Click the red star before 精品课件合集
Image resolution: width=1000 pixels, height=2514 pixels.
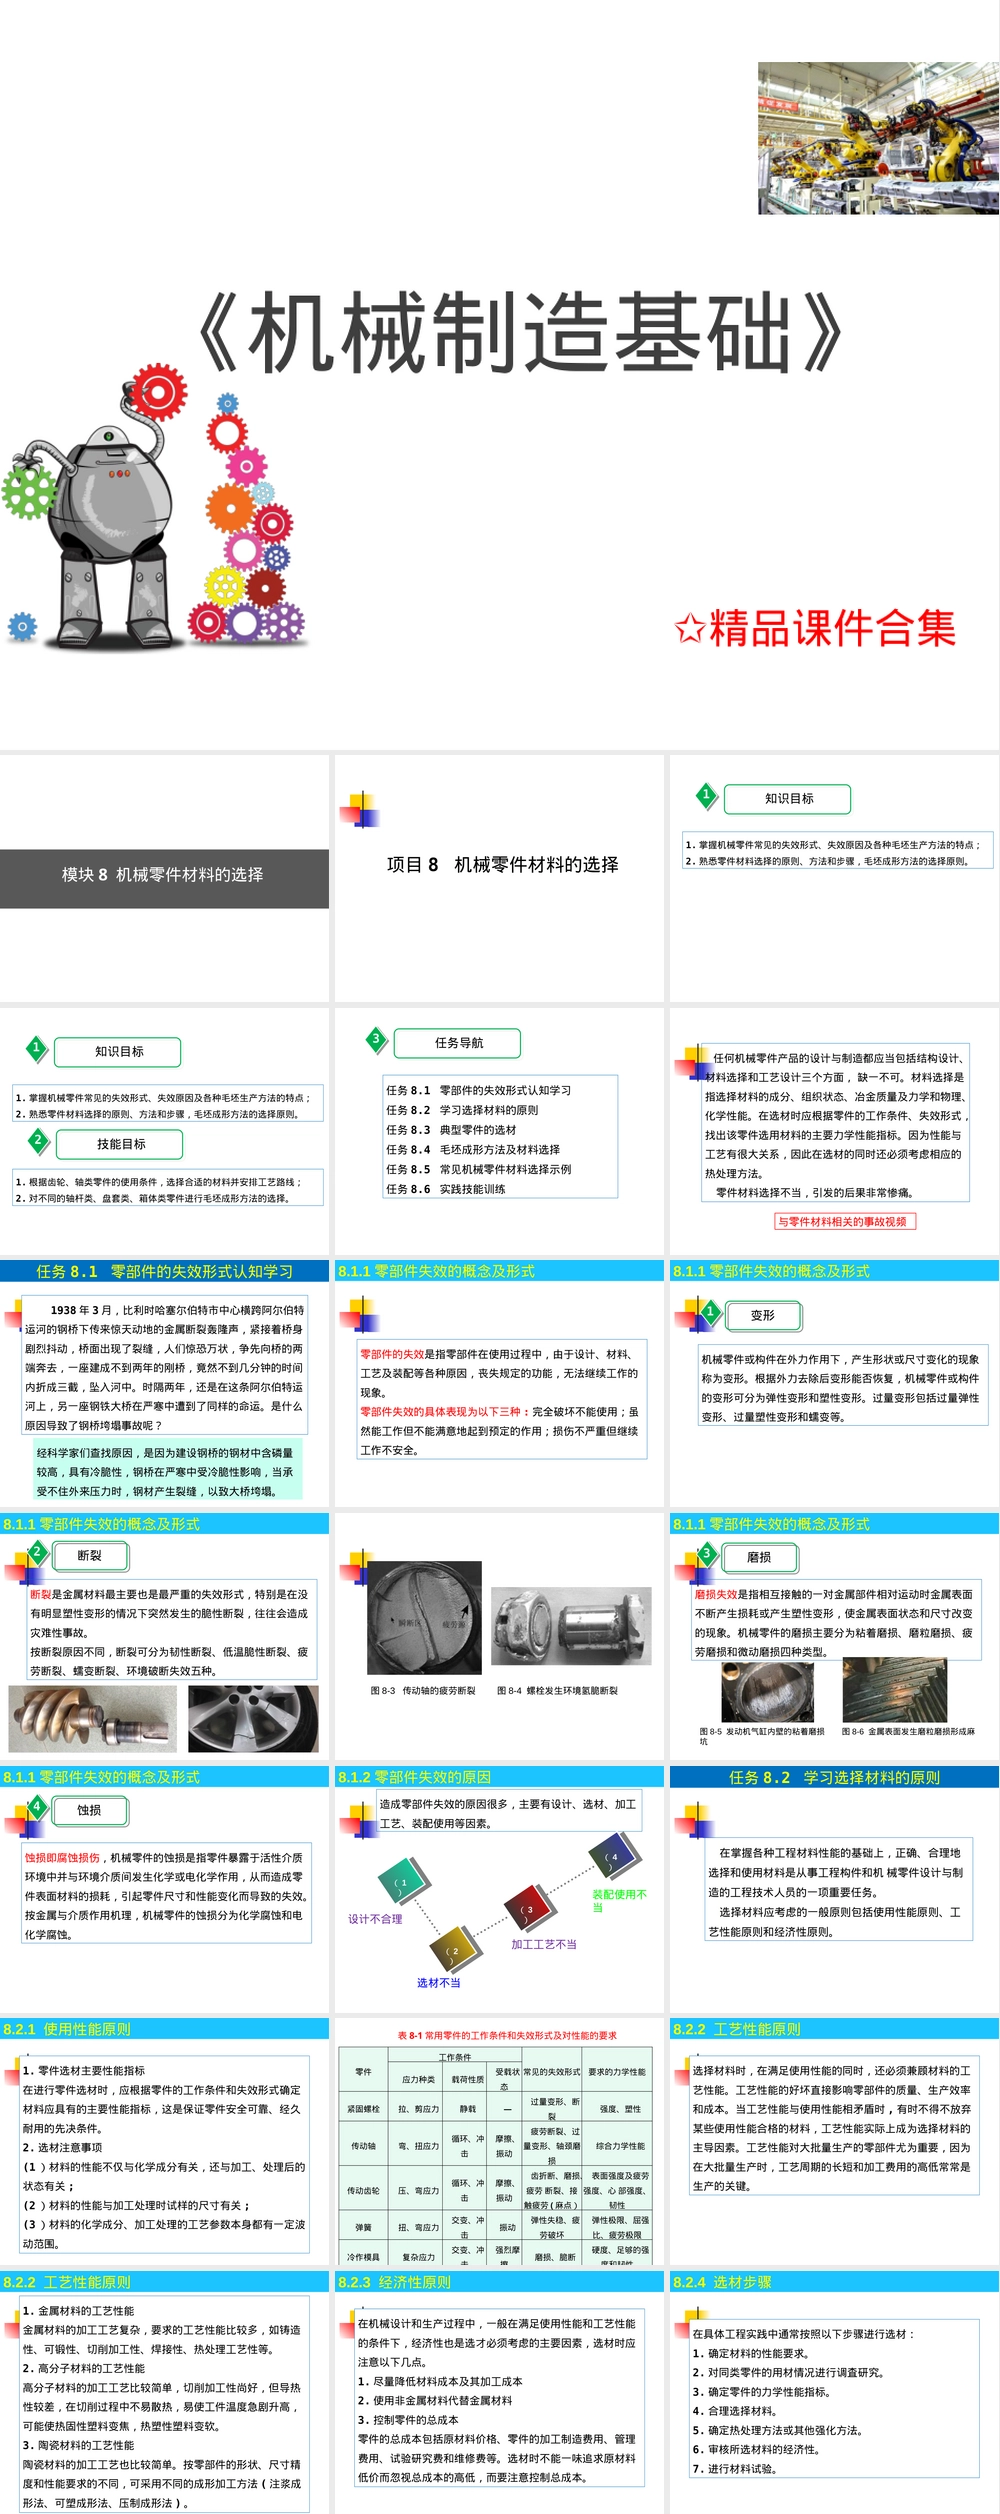689,630
